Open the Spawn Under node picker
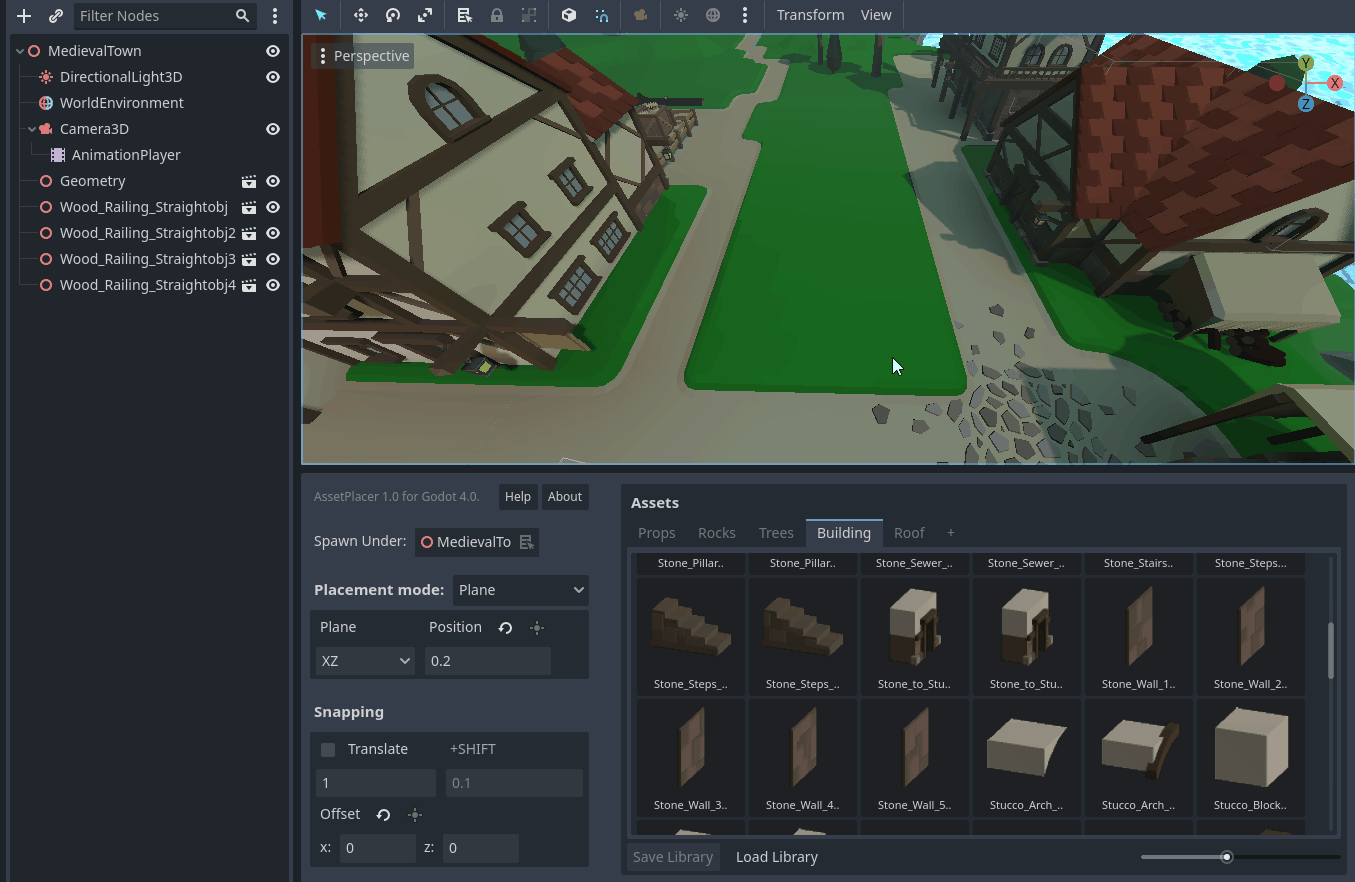 [x=477, y=542]
